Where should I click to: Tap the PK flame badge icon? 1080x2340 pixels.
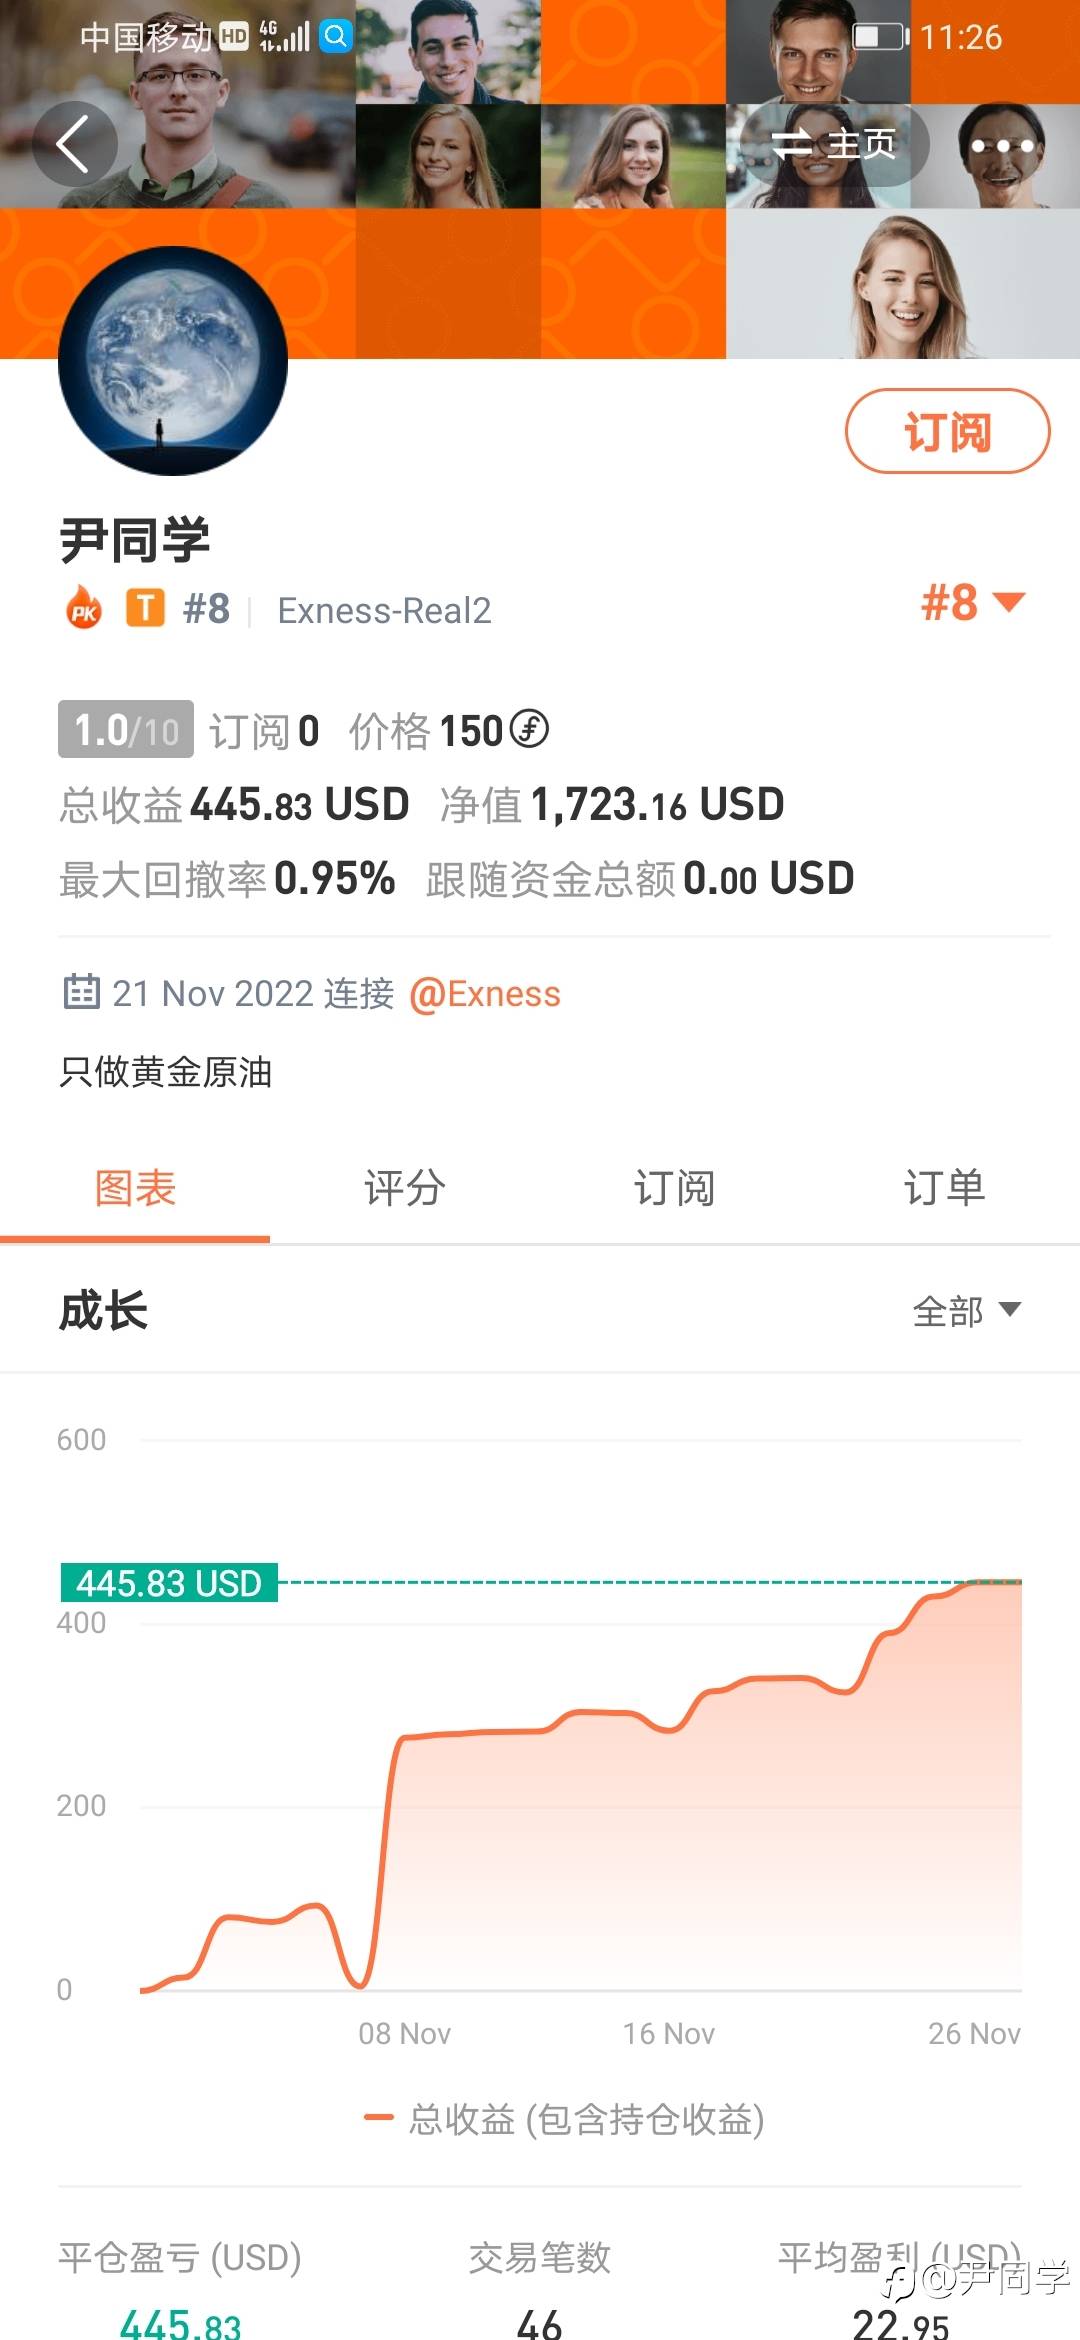point(84,608)
